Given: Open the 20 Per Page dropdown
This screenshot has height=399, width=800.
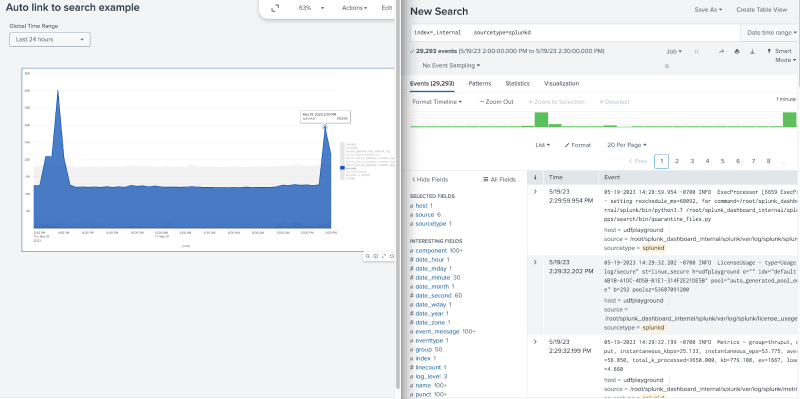Looking at the screenshot, I should tap(627, 145).
